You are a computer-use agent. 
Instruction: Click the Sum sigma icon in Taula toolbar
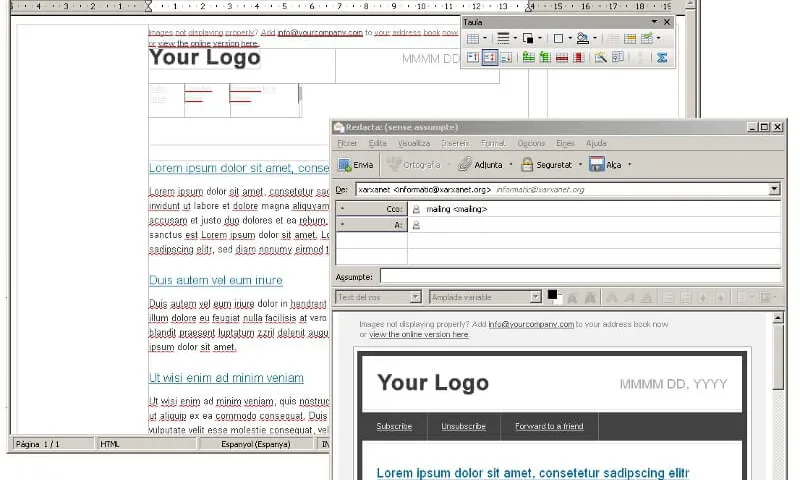click(x=662, y=58)
